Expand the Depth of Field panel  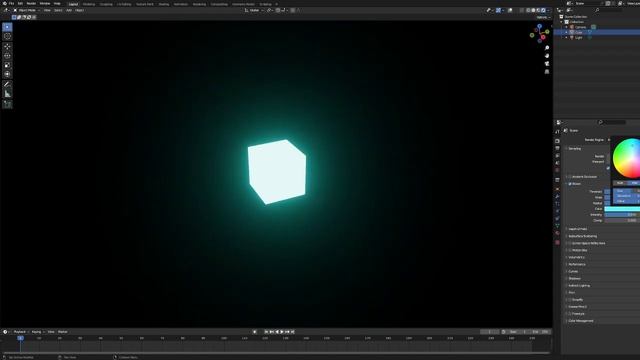click(578, 229)
